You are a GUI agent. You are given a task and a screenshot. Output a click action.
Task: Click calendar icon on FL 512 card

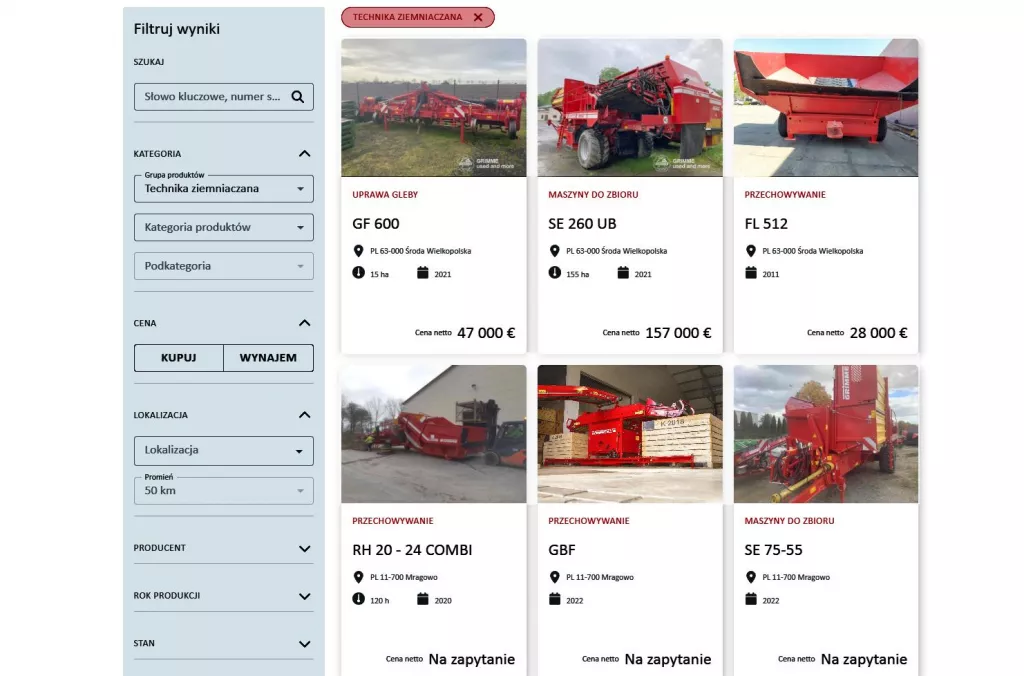pyautogui.click(x=750, y=273)
